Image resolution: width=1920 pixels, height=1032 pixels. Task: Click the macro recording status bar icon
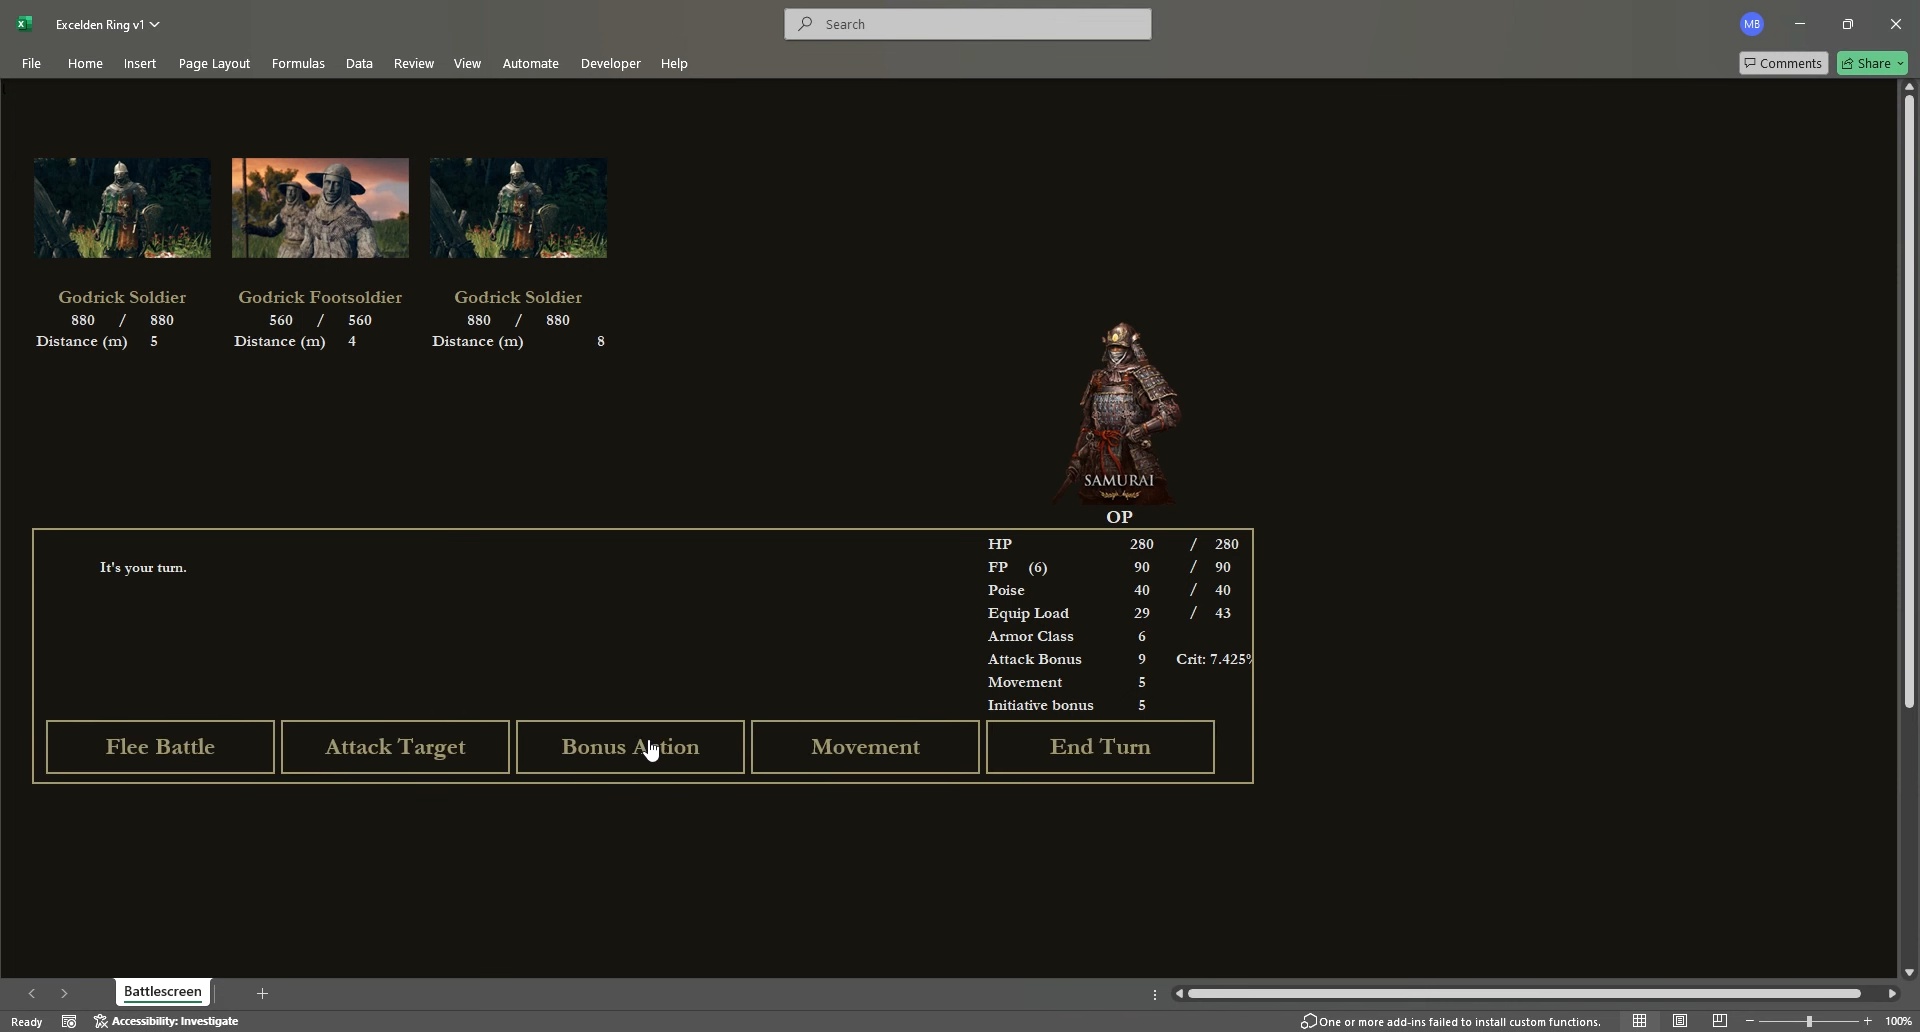click(x=69, y=1021)
